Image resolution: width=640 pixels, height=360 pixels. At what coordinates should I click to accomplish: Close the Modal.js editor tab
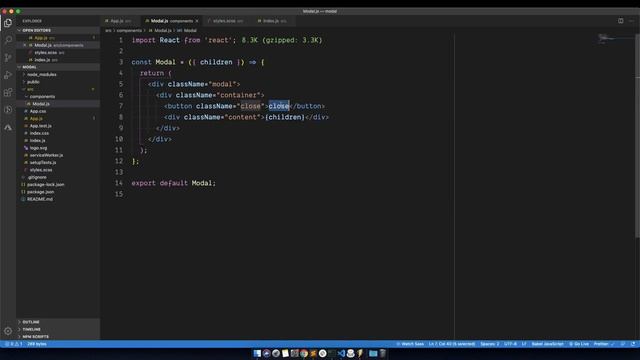[197, 21]
